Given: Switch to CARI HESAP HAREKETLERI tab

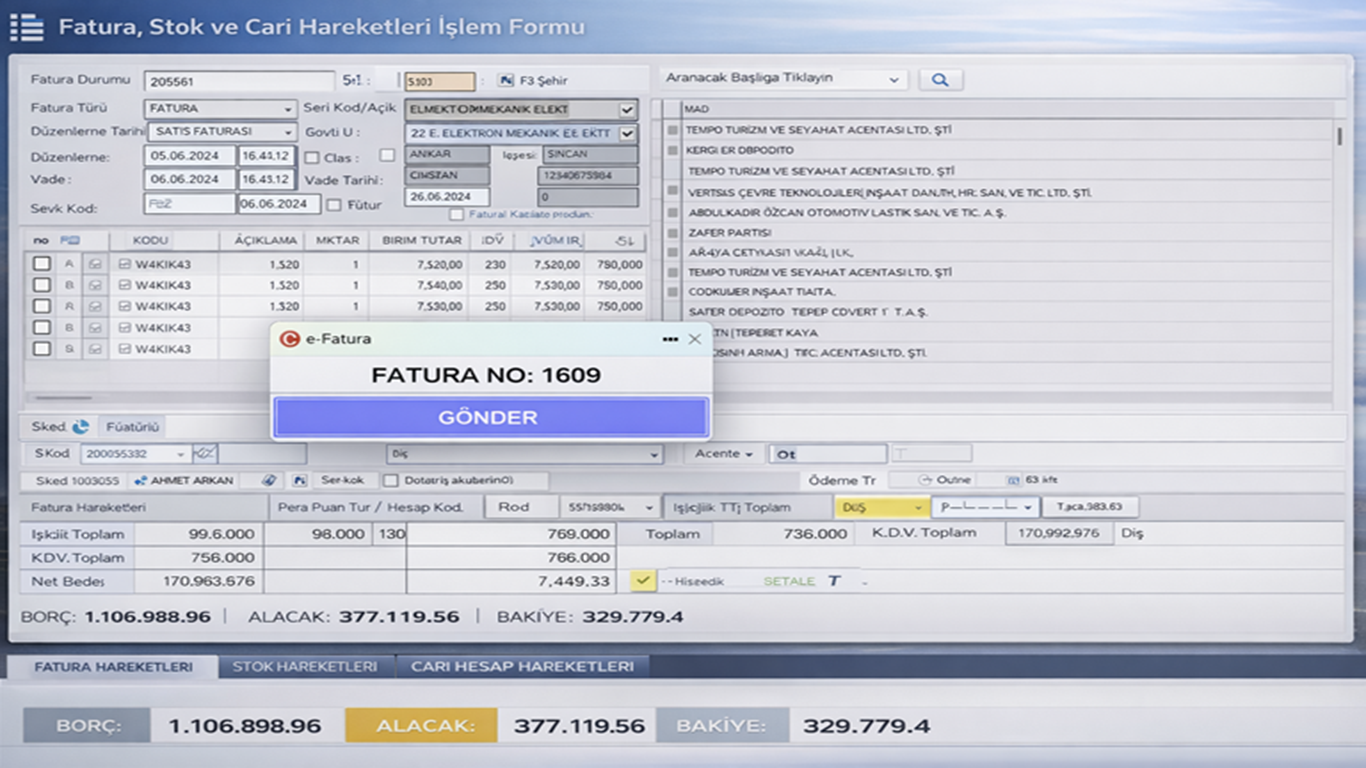Looking at the screenshot, I should 523,666.
